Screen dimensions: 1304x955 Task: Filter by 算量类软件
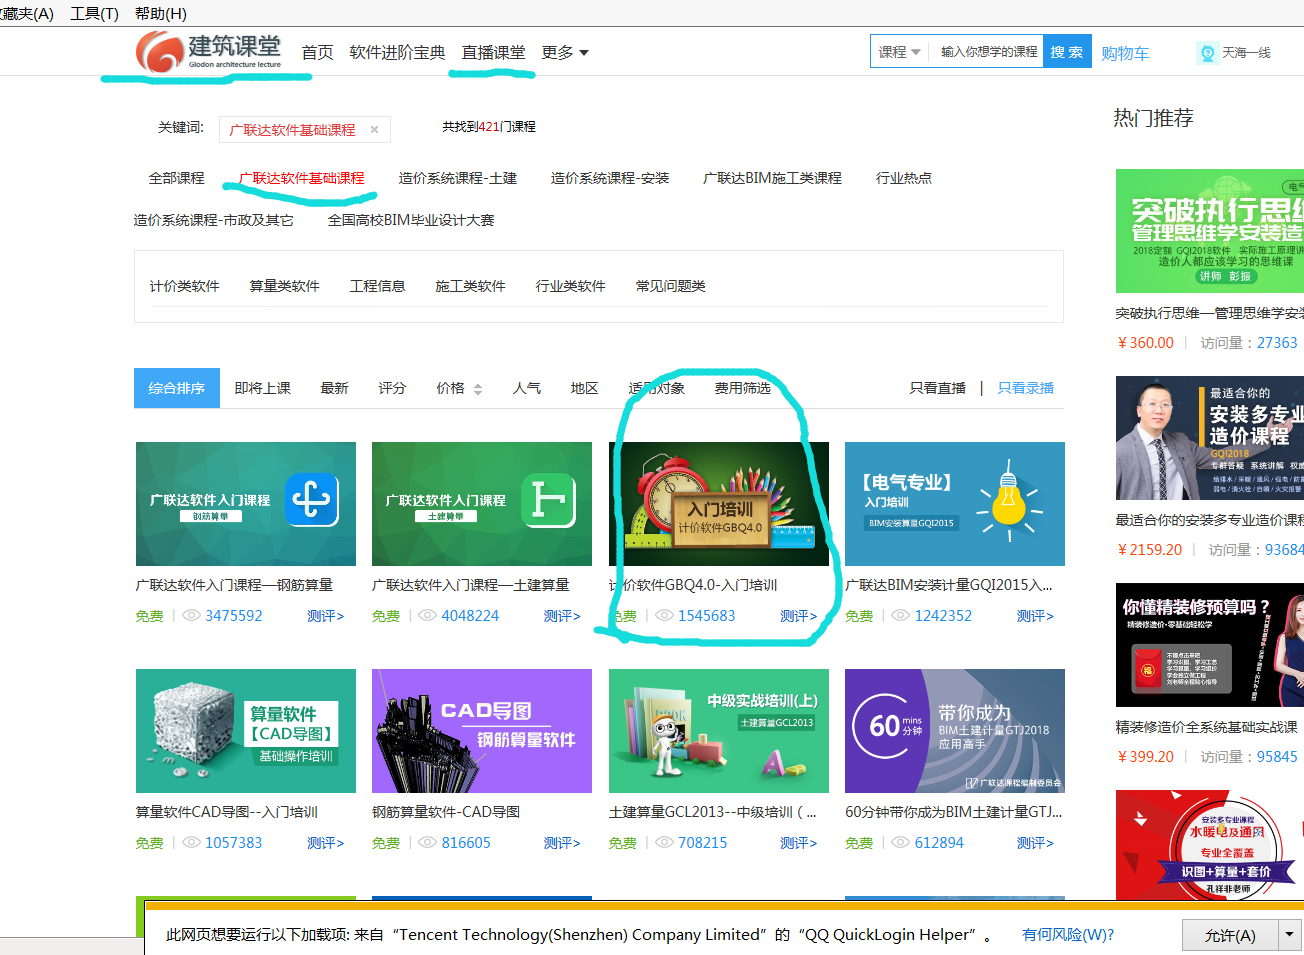(284, 286)
